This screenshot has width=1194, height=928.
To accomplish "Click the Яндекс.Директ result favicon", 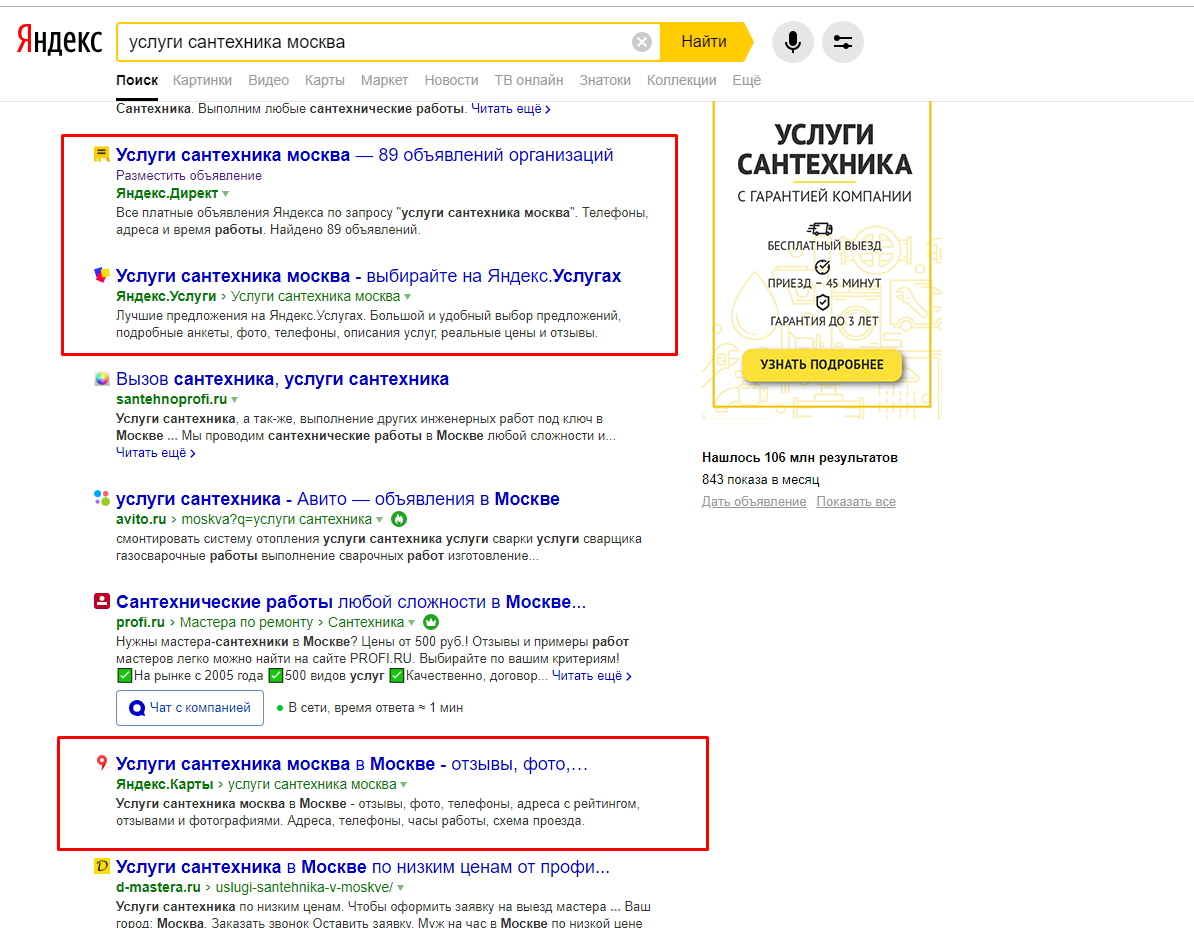I will (101, 155).
